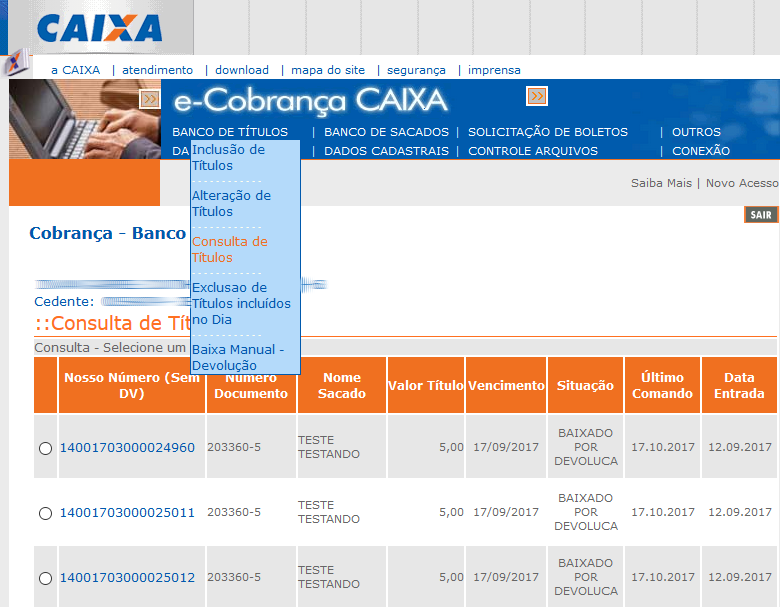Open BANCO DE TÍTULOS menu
This screenshot has height=607, width=780.
pos(230,132)
